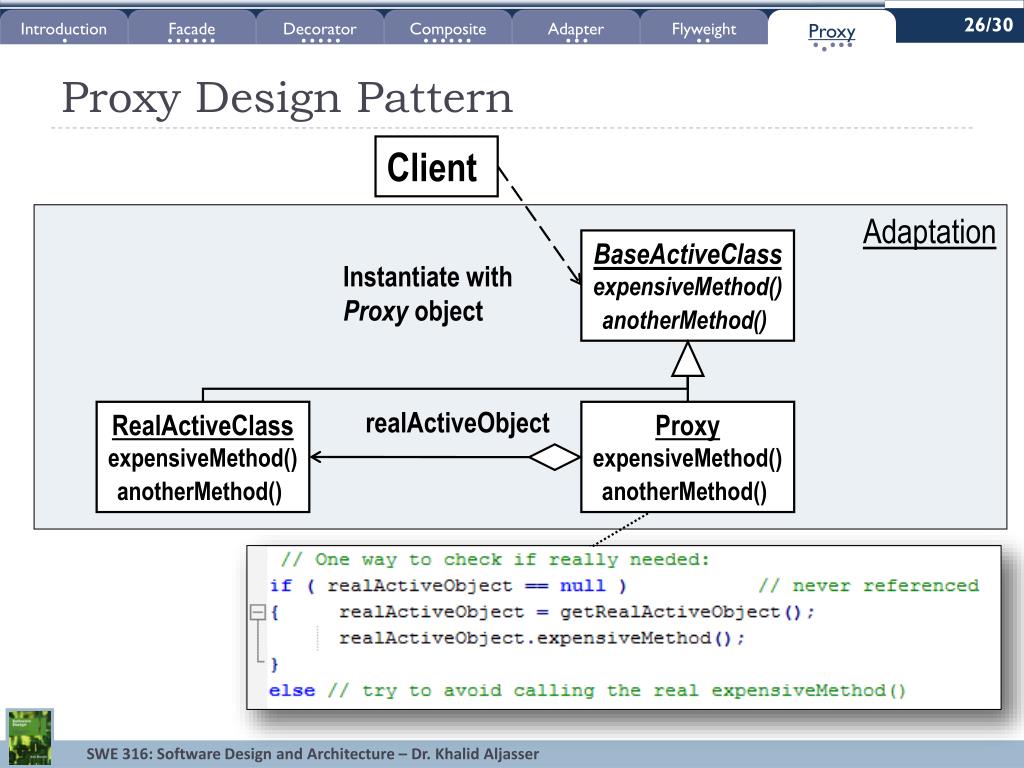The image size is (1024, 768).
Task: Jump to the Adapter section tab
Action: [575, 29]
